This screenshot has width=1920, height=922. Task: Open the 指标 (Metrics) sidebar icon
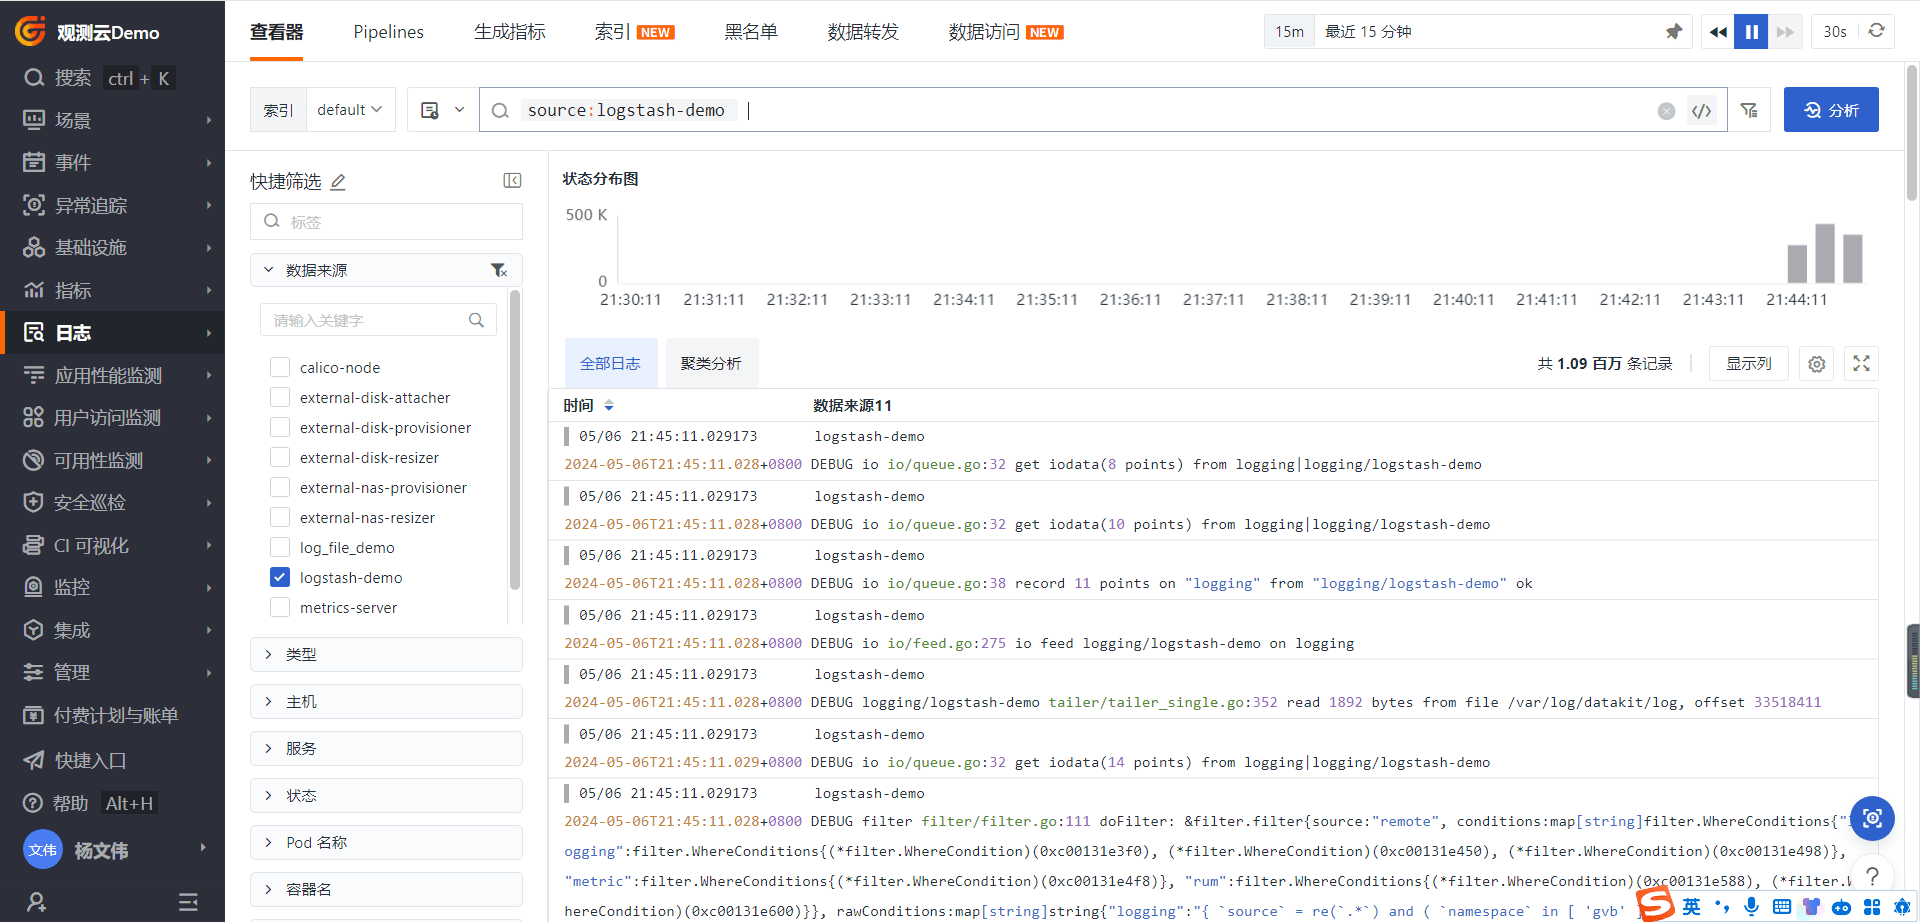(34, 290)
